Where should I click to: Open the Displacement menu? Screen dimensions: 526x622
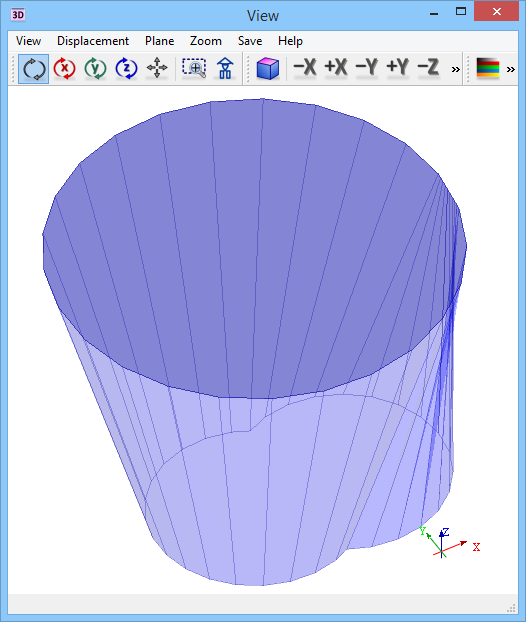click(93, 41)
